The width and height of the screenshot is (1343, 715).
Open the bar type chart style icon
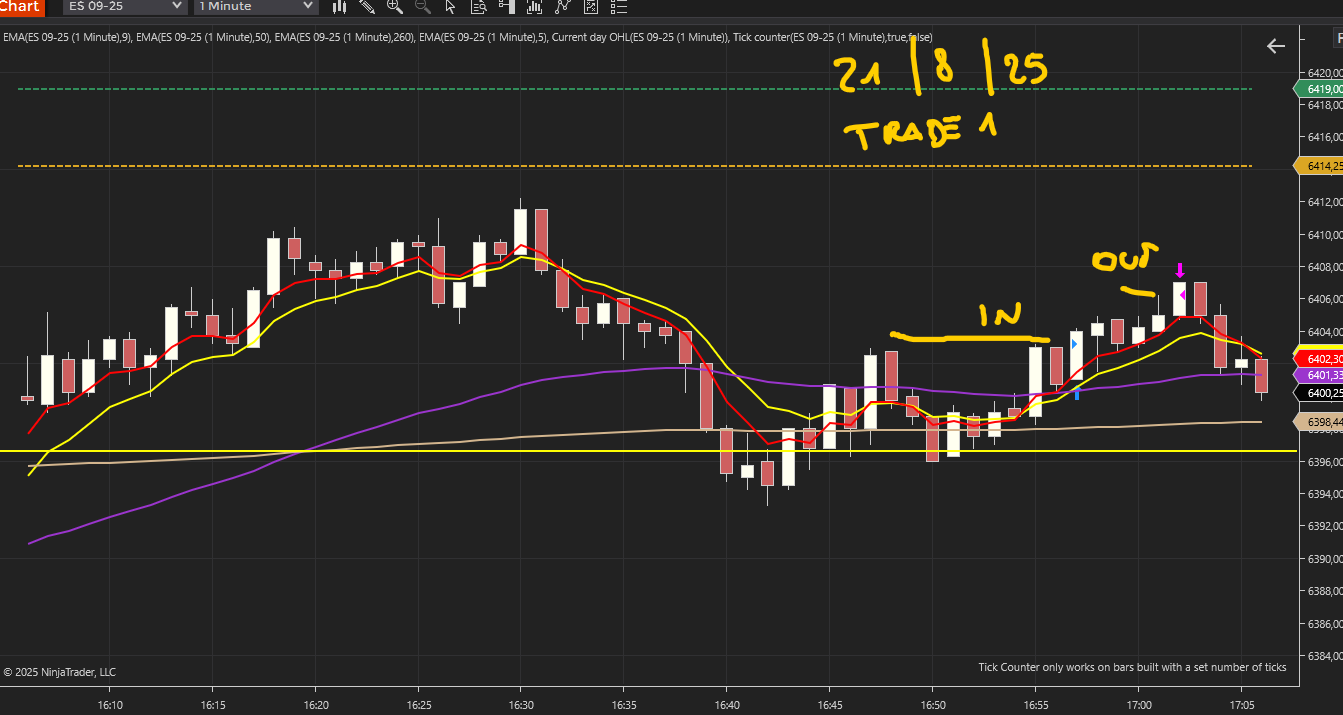(x=339, y=6)
